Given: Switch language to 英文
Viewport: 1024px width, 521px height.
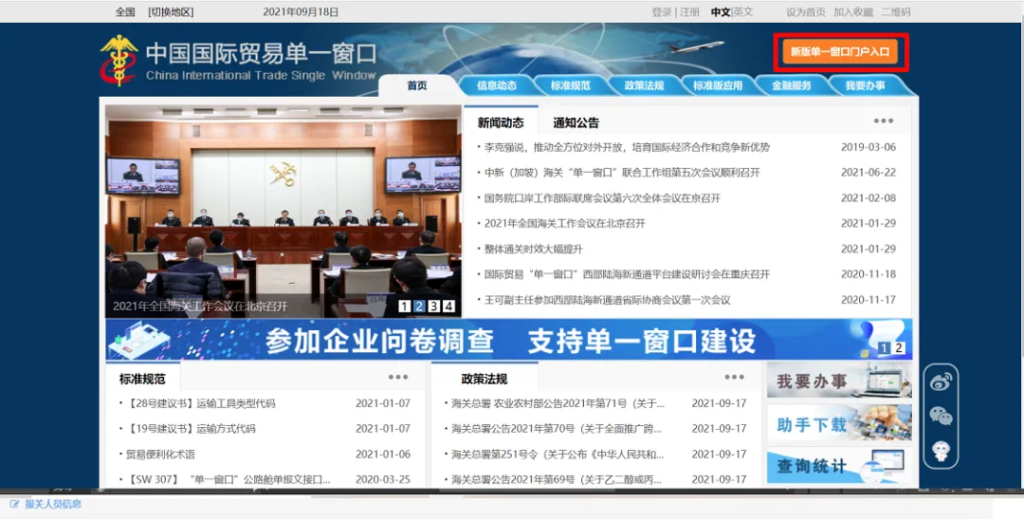Looking at the screenshot, I should (743, 12).
